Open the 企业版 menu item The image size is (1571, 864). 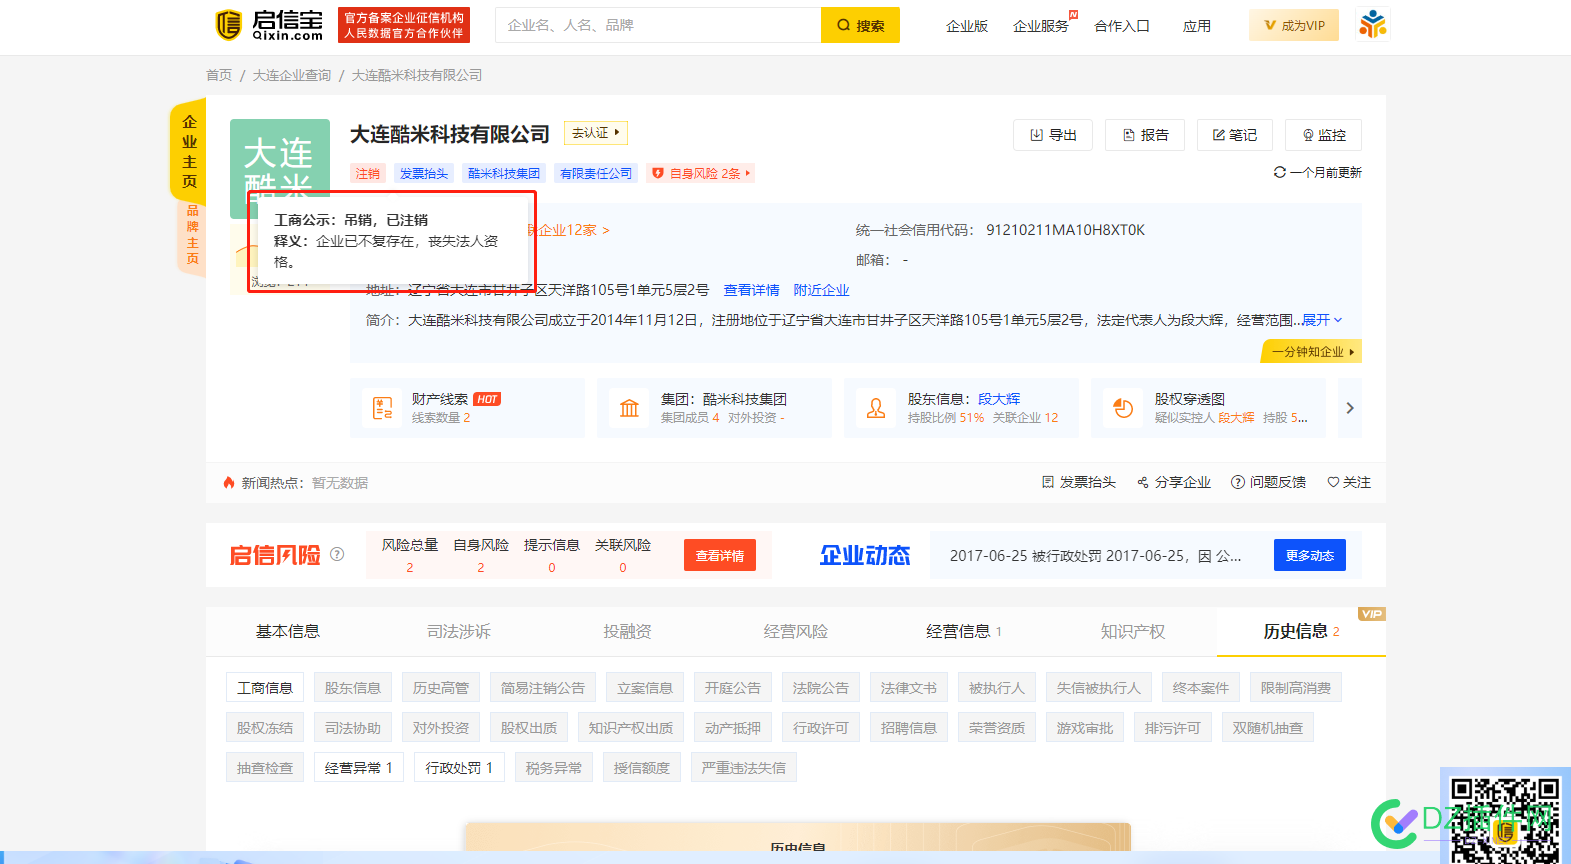[x=967, y=26]
